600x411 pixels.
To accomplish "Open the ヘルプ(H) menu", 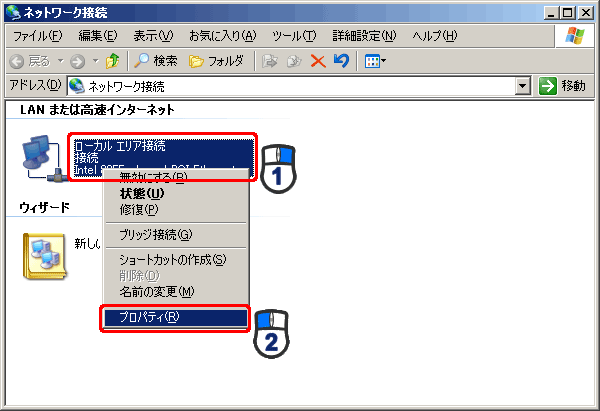I will 435,36.
